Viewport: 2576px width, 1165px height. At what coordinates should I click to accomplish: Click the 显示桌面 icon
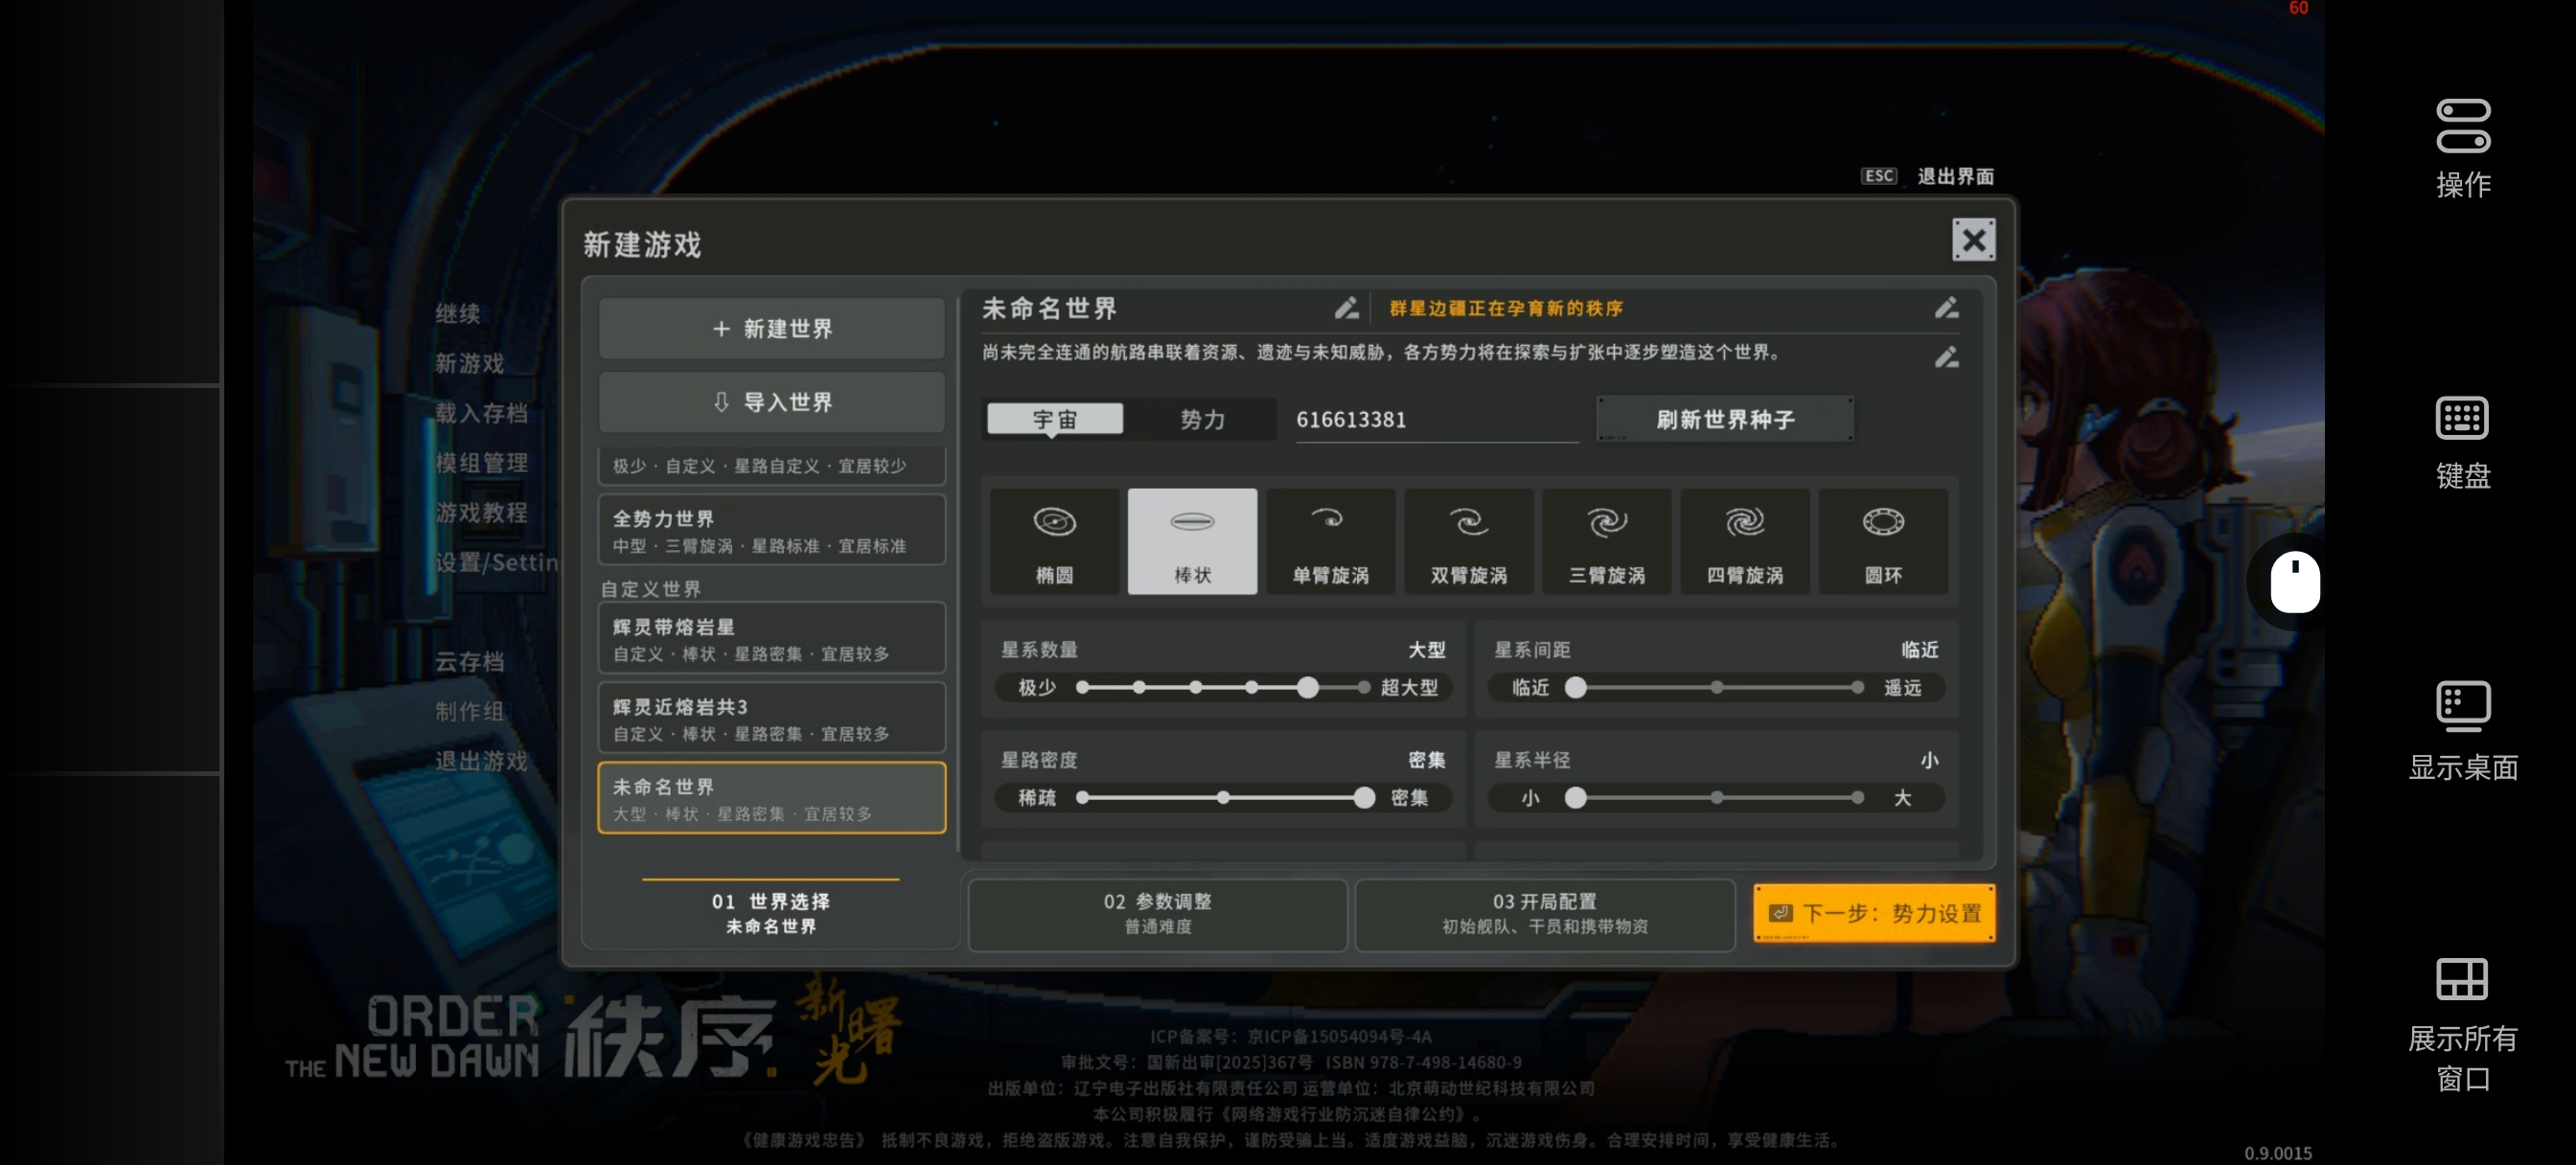click(2462, 731)
